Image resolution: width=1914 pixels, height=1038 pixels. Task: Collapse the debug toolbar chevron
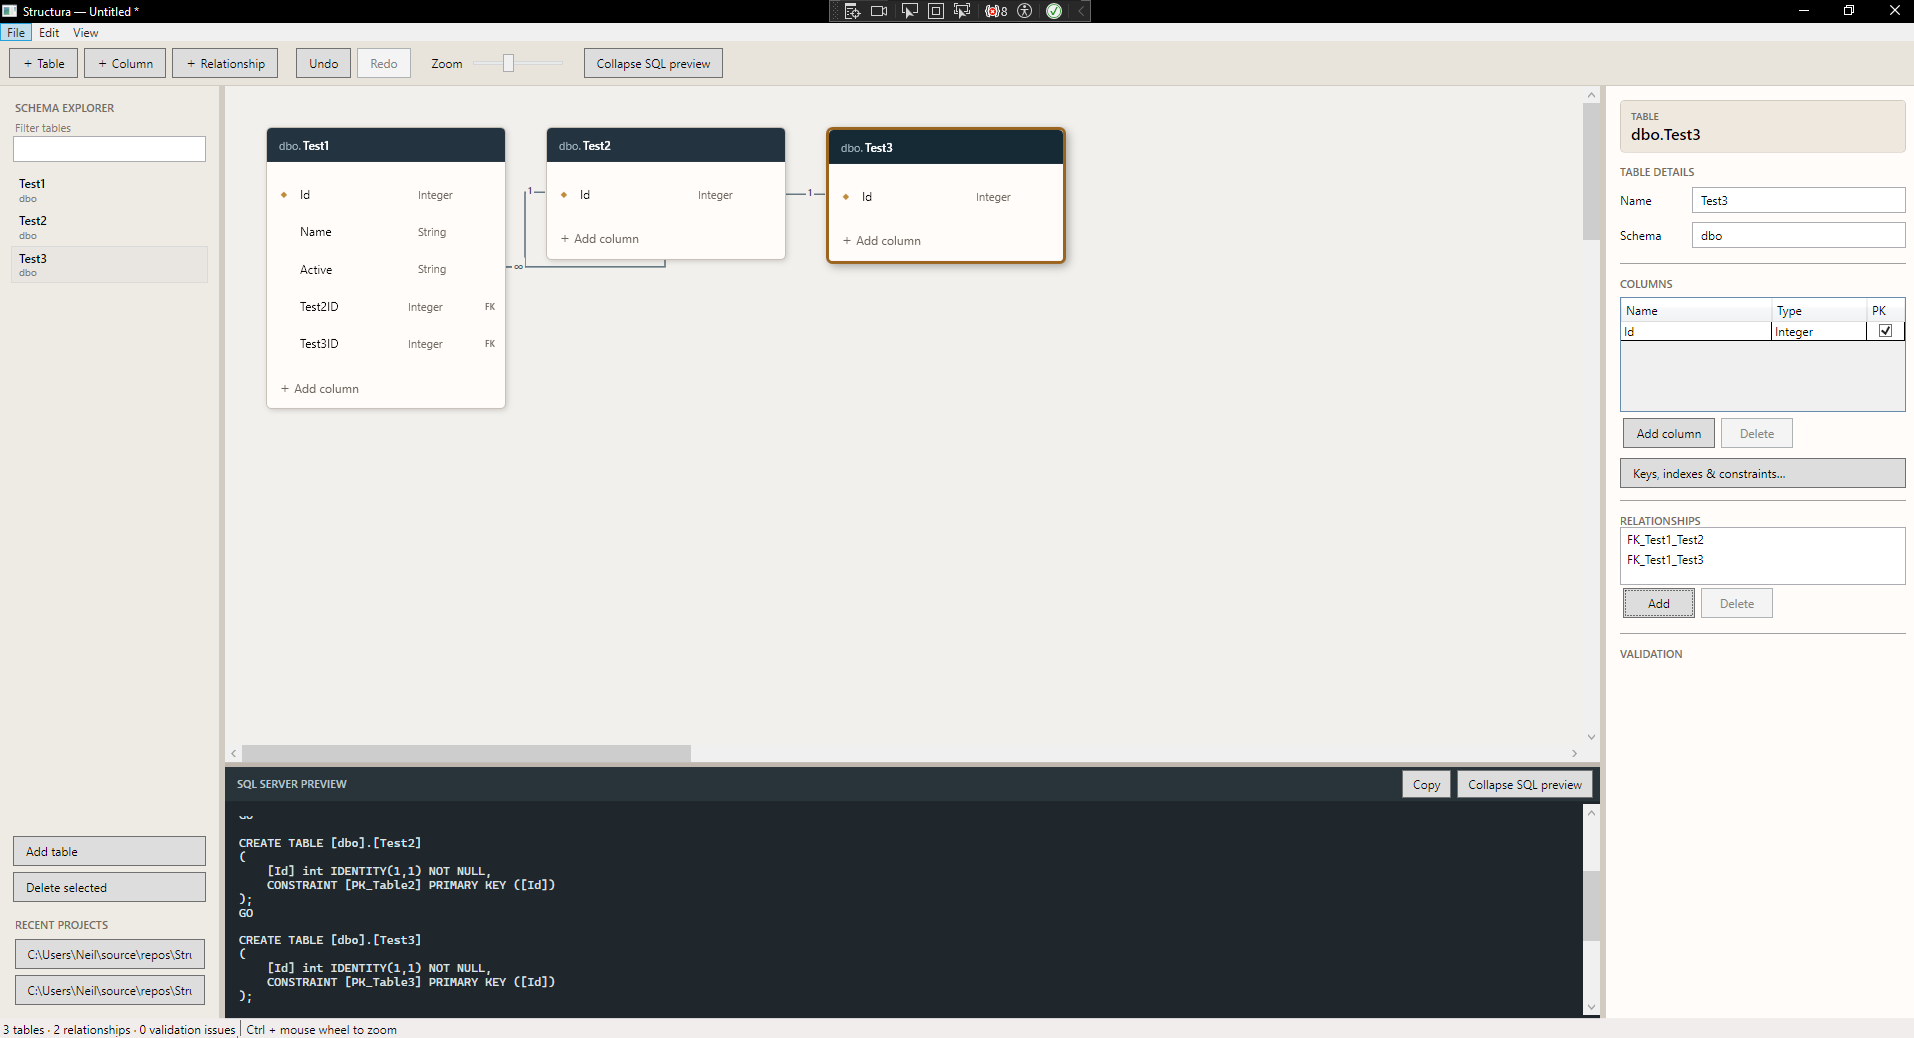[1081, 11]
